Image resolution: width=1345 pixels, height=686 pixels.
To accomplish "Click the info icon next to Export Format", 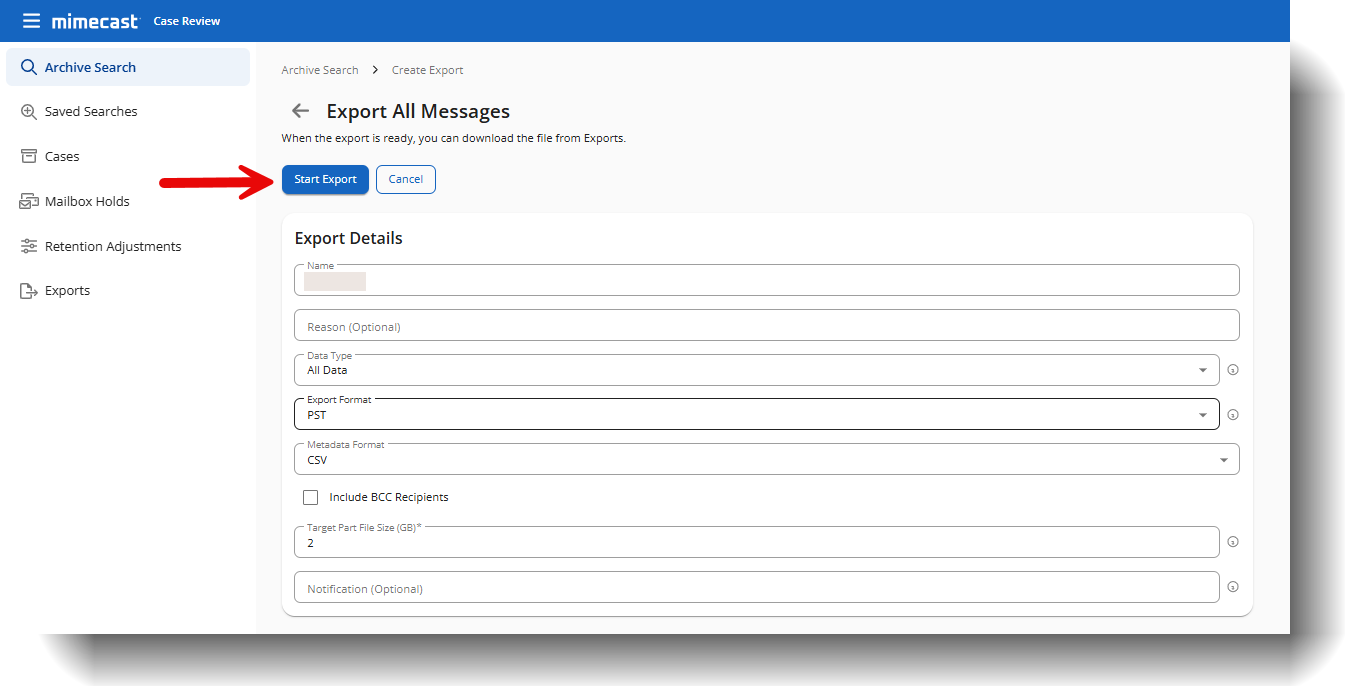I will 1233,415.
